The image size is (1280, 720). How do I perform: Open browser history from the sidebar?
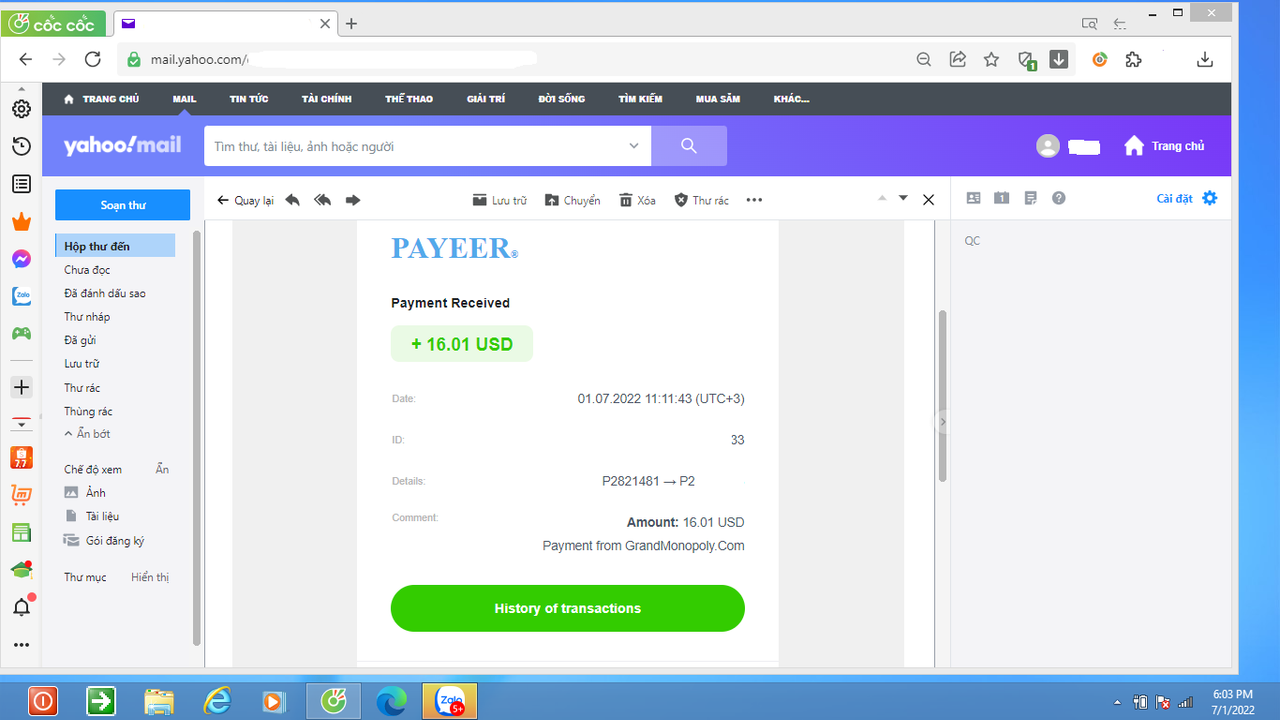[x=21, y=147]
